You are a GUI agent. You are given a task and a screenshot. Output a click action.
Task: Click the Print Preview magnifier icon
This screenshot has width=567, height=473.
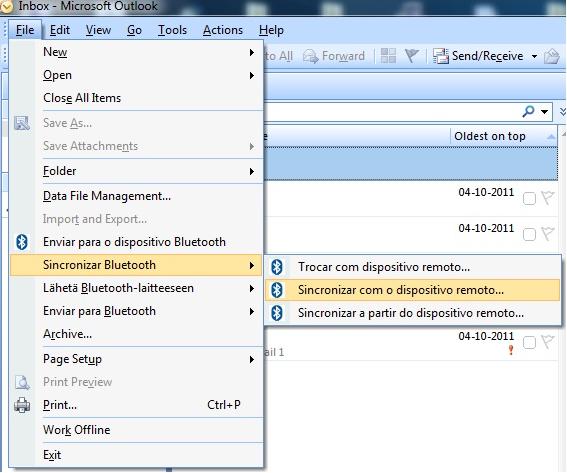[22, 382]
